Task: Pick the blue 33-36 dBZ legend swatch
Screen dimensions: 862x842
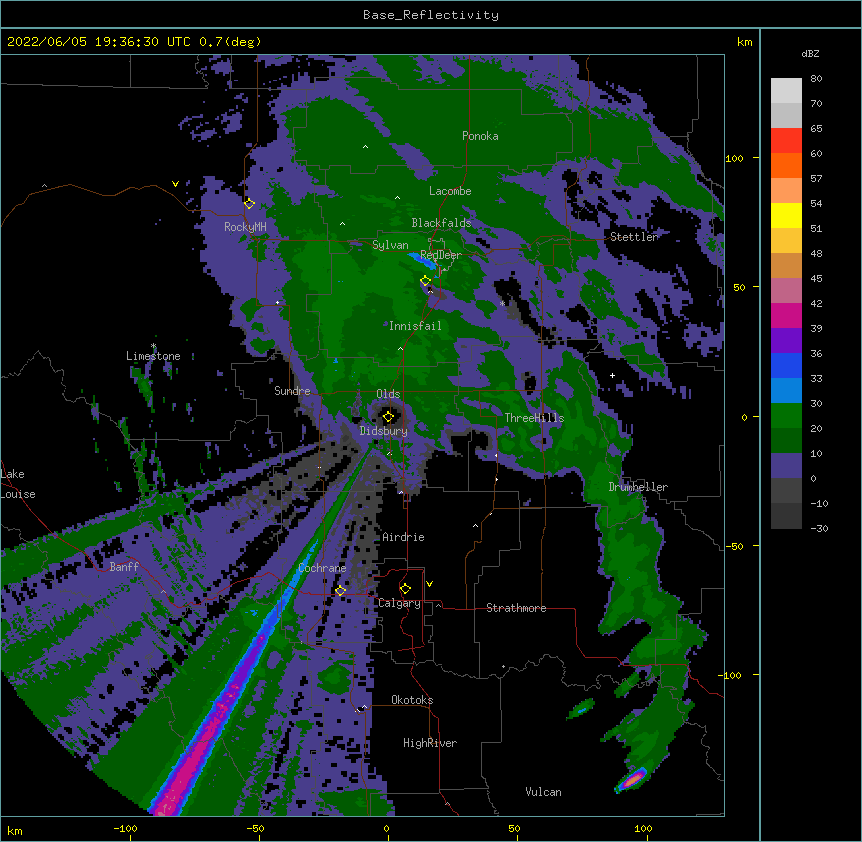Action: coord(786,365)
